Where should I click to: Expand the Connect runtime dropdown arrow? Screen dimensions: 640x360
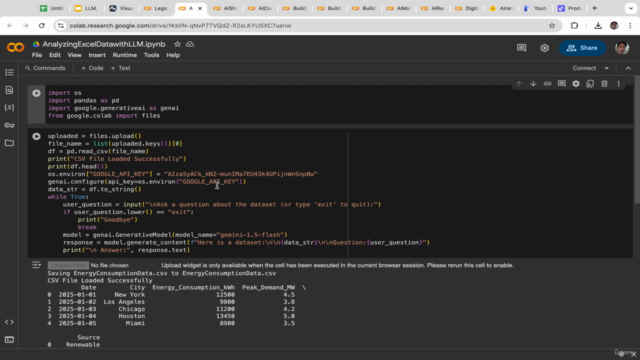click(x=607, y=68)
